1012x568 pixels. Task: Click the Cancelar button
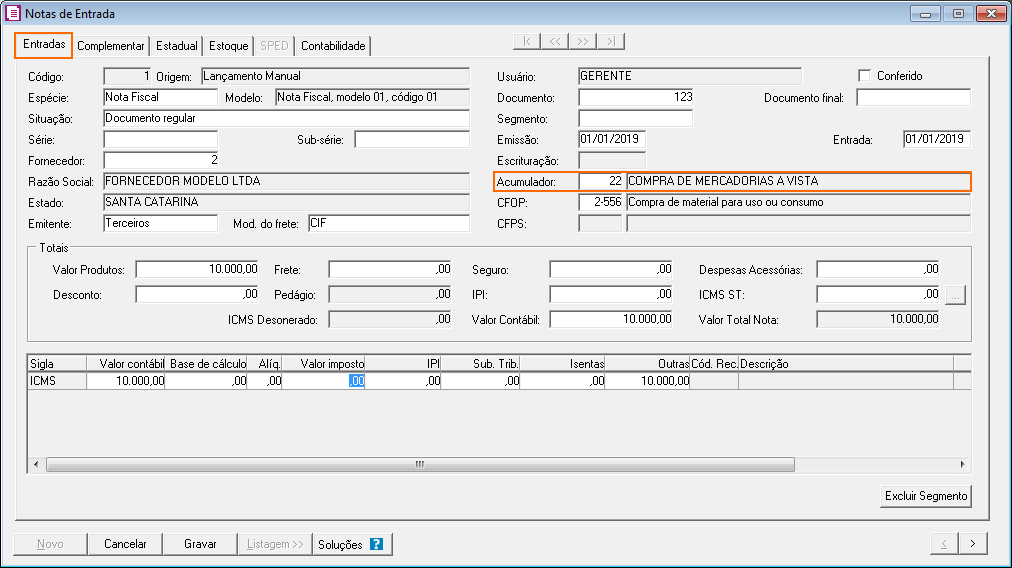[125, 544]
